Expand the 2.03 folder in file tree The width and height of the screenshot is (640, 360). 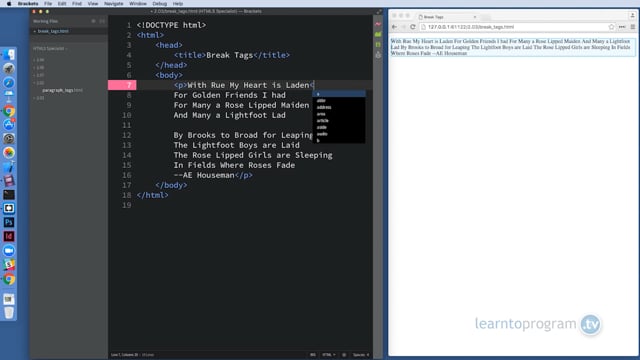click(39, 98)
